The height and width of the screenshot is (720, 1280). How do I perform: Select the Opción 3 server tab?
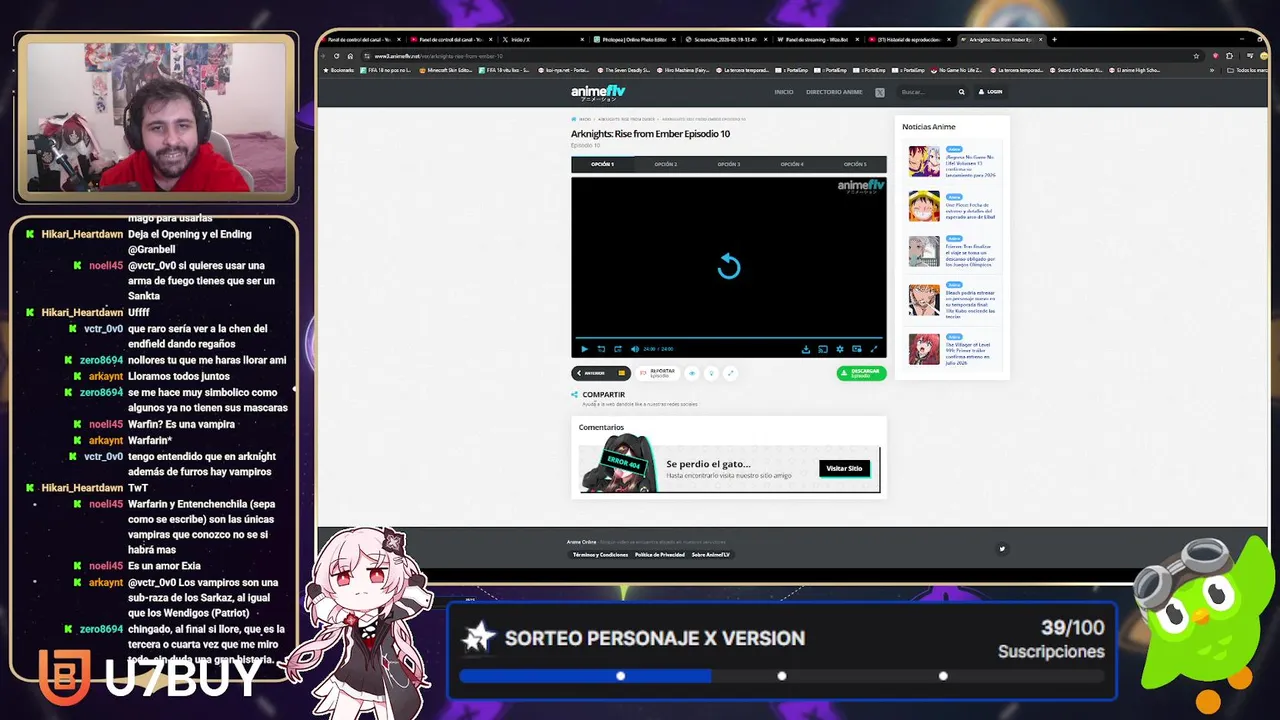click(x=729, y=164)
